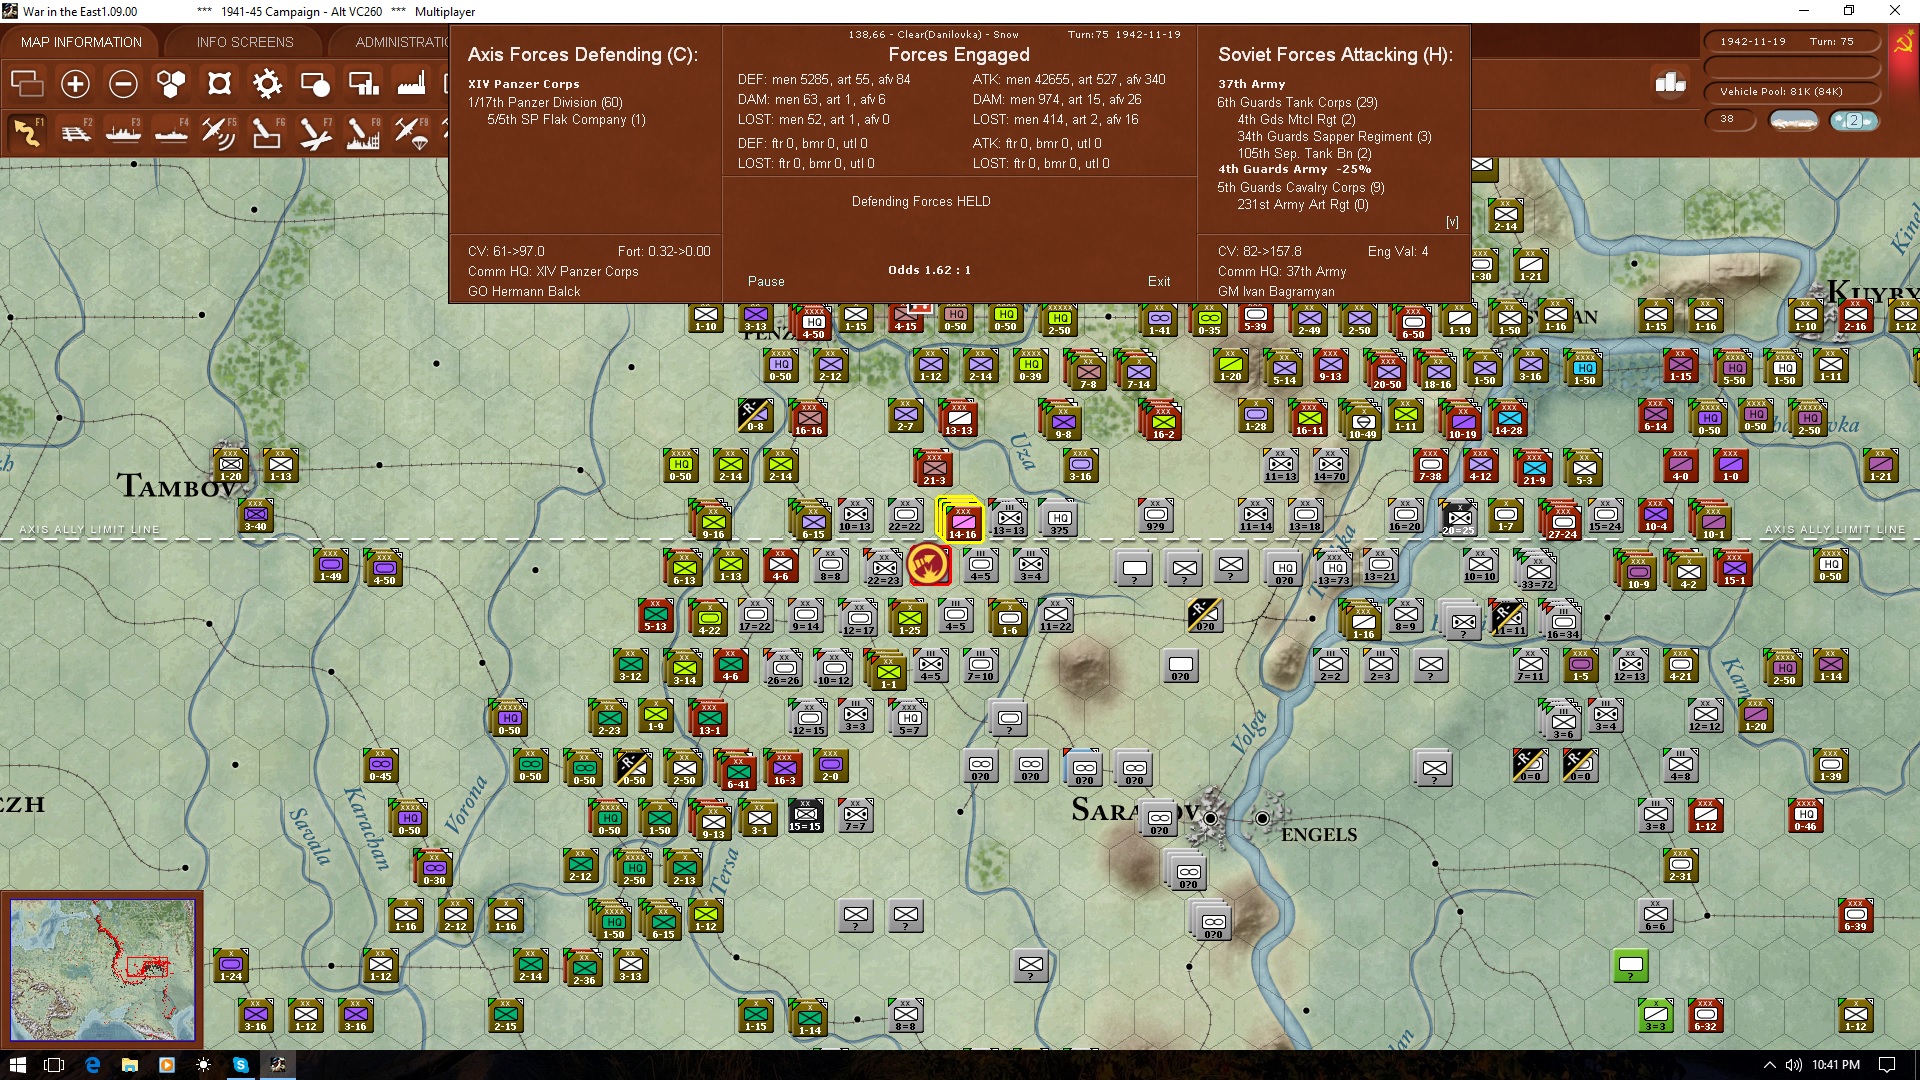This screenshot has height=1080, width=1920.
Task: Click '1/17th Panzer Division (60)' defender entry
Action: 545,102
